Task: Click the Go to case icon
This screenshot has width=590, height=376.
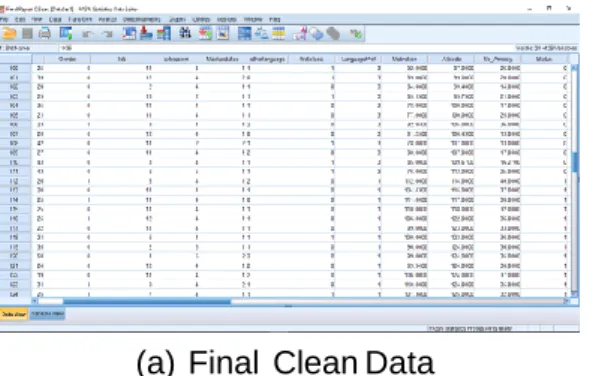Action: pyautogui.click(x=129, y=33)
